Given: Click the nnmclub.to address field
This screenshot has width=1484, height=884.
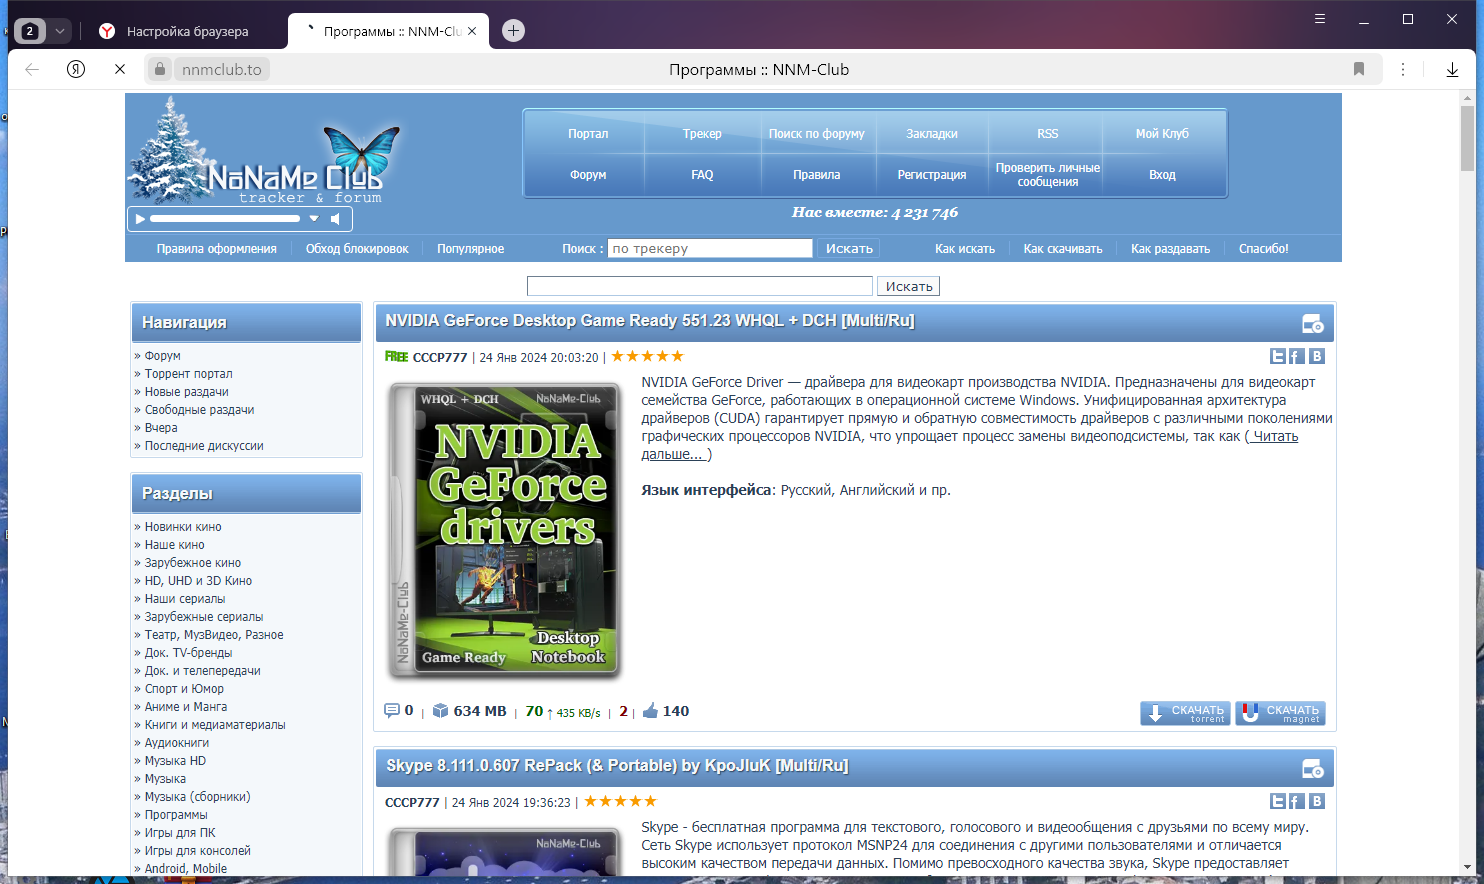Looking at the screenshot, I should (222, 69).
